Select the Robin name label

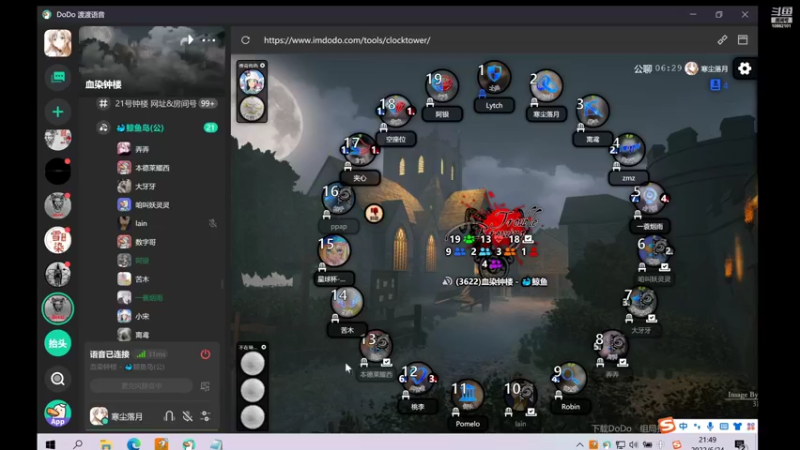[x=570, y=407]
